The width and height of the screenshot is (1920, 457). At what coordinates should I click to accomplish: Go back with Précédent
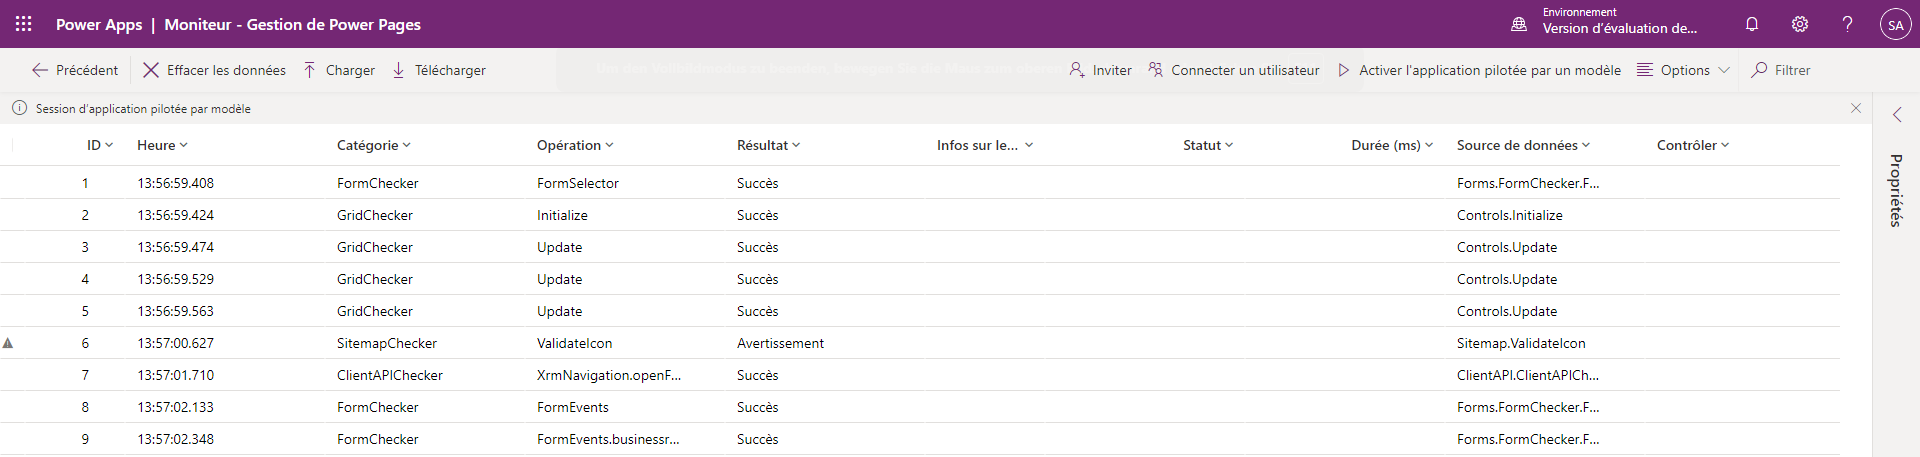tap(75, 70)
